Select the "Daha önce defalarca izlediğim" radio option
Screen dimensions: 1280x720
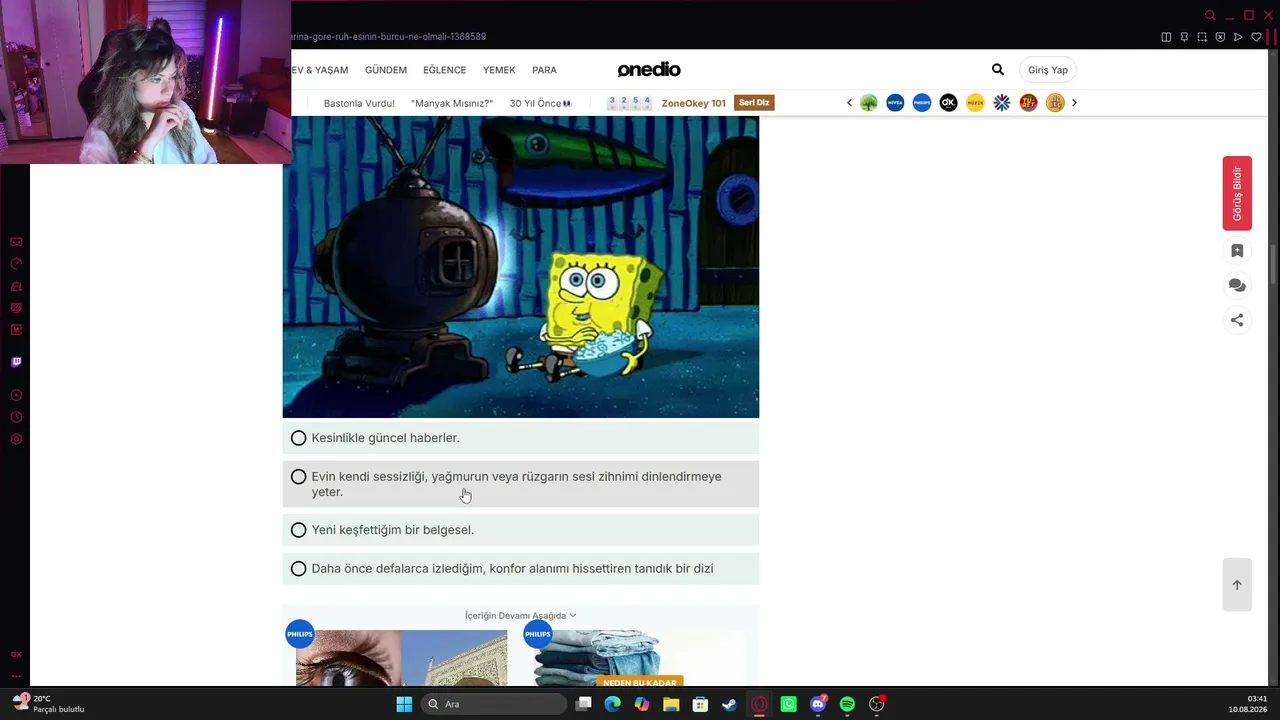coord(299,569)
